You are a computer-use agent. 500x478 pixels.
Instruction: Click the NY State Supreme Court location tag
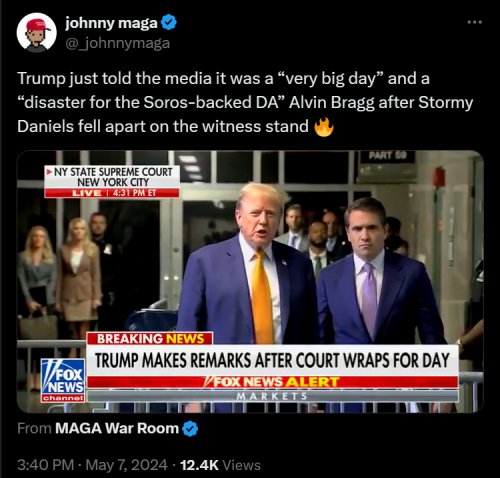pos(112,177)
